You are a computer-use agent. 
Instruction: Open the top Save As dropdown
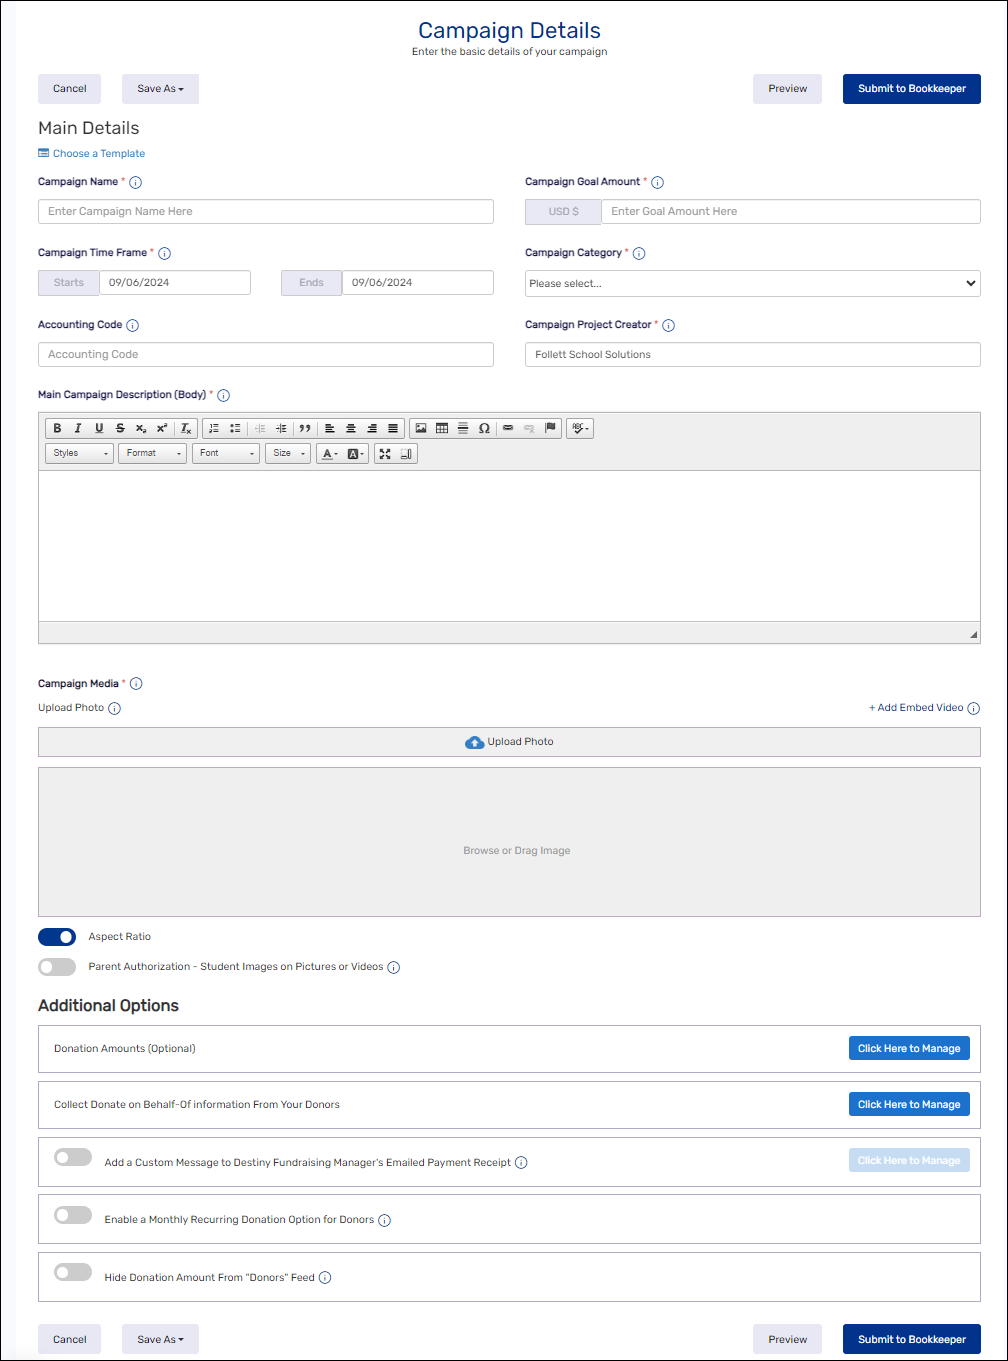point(160,89)
